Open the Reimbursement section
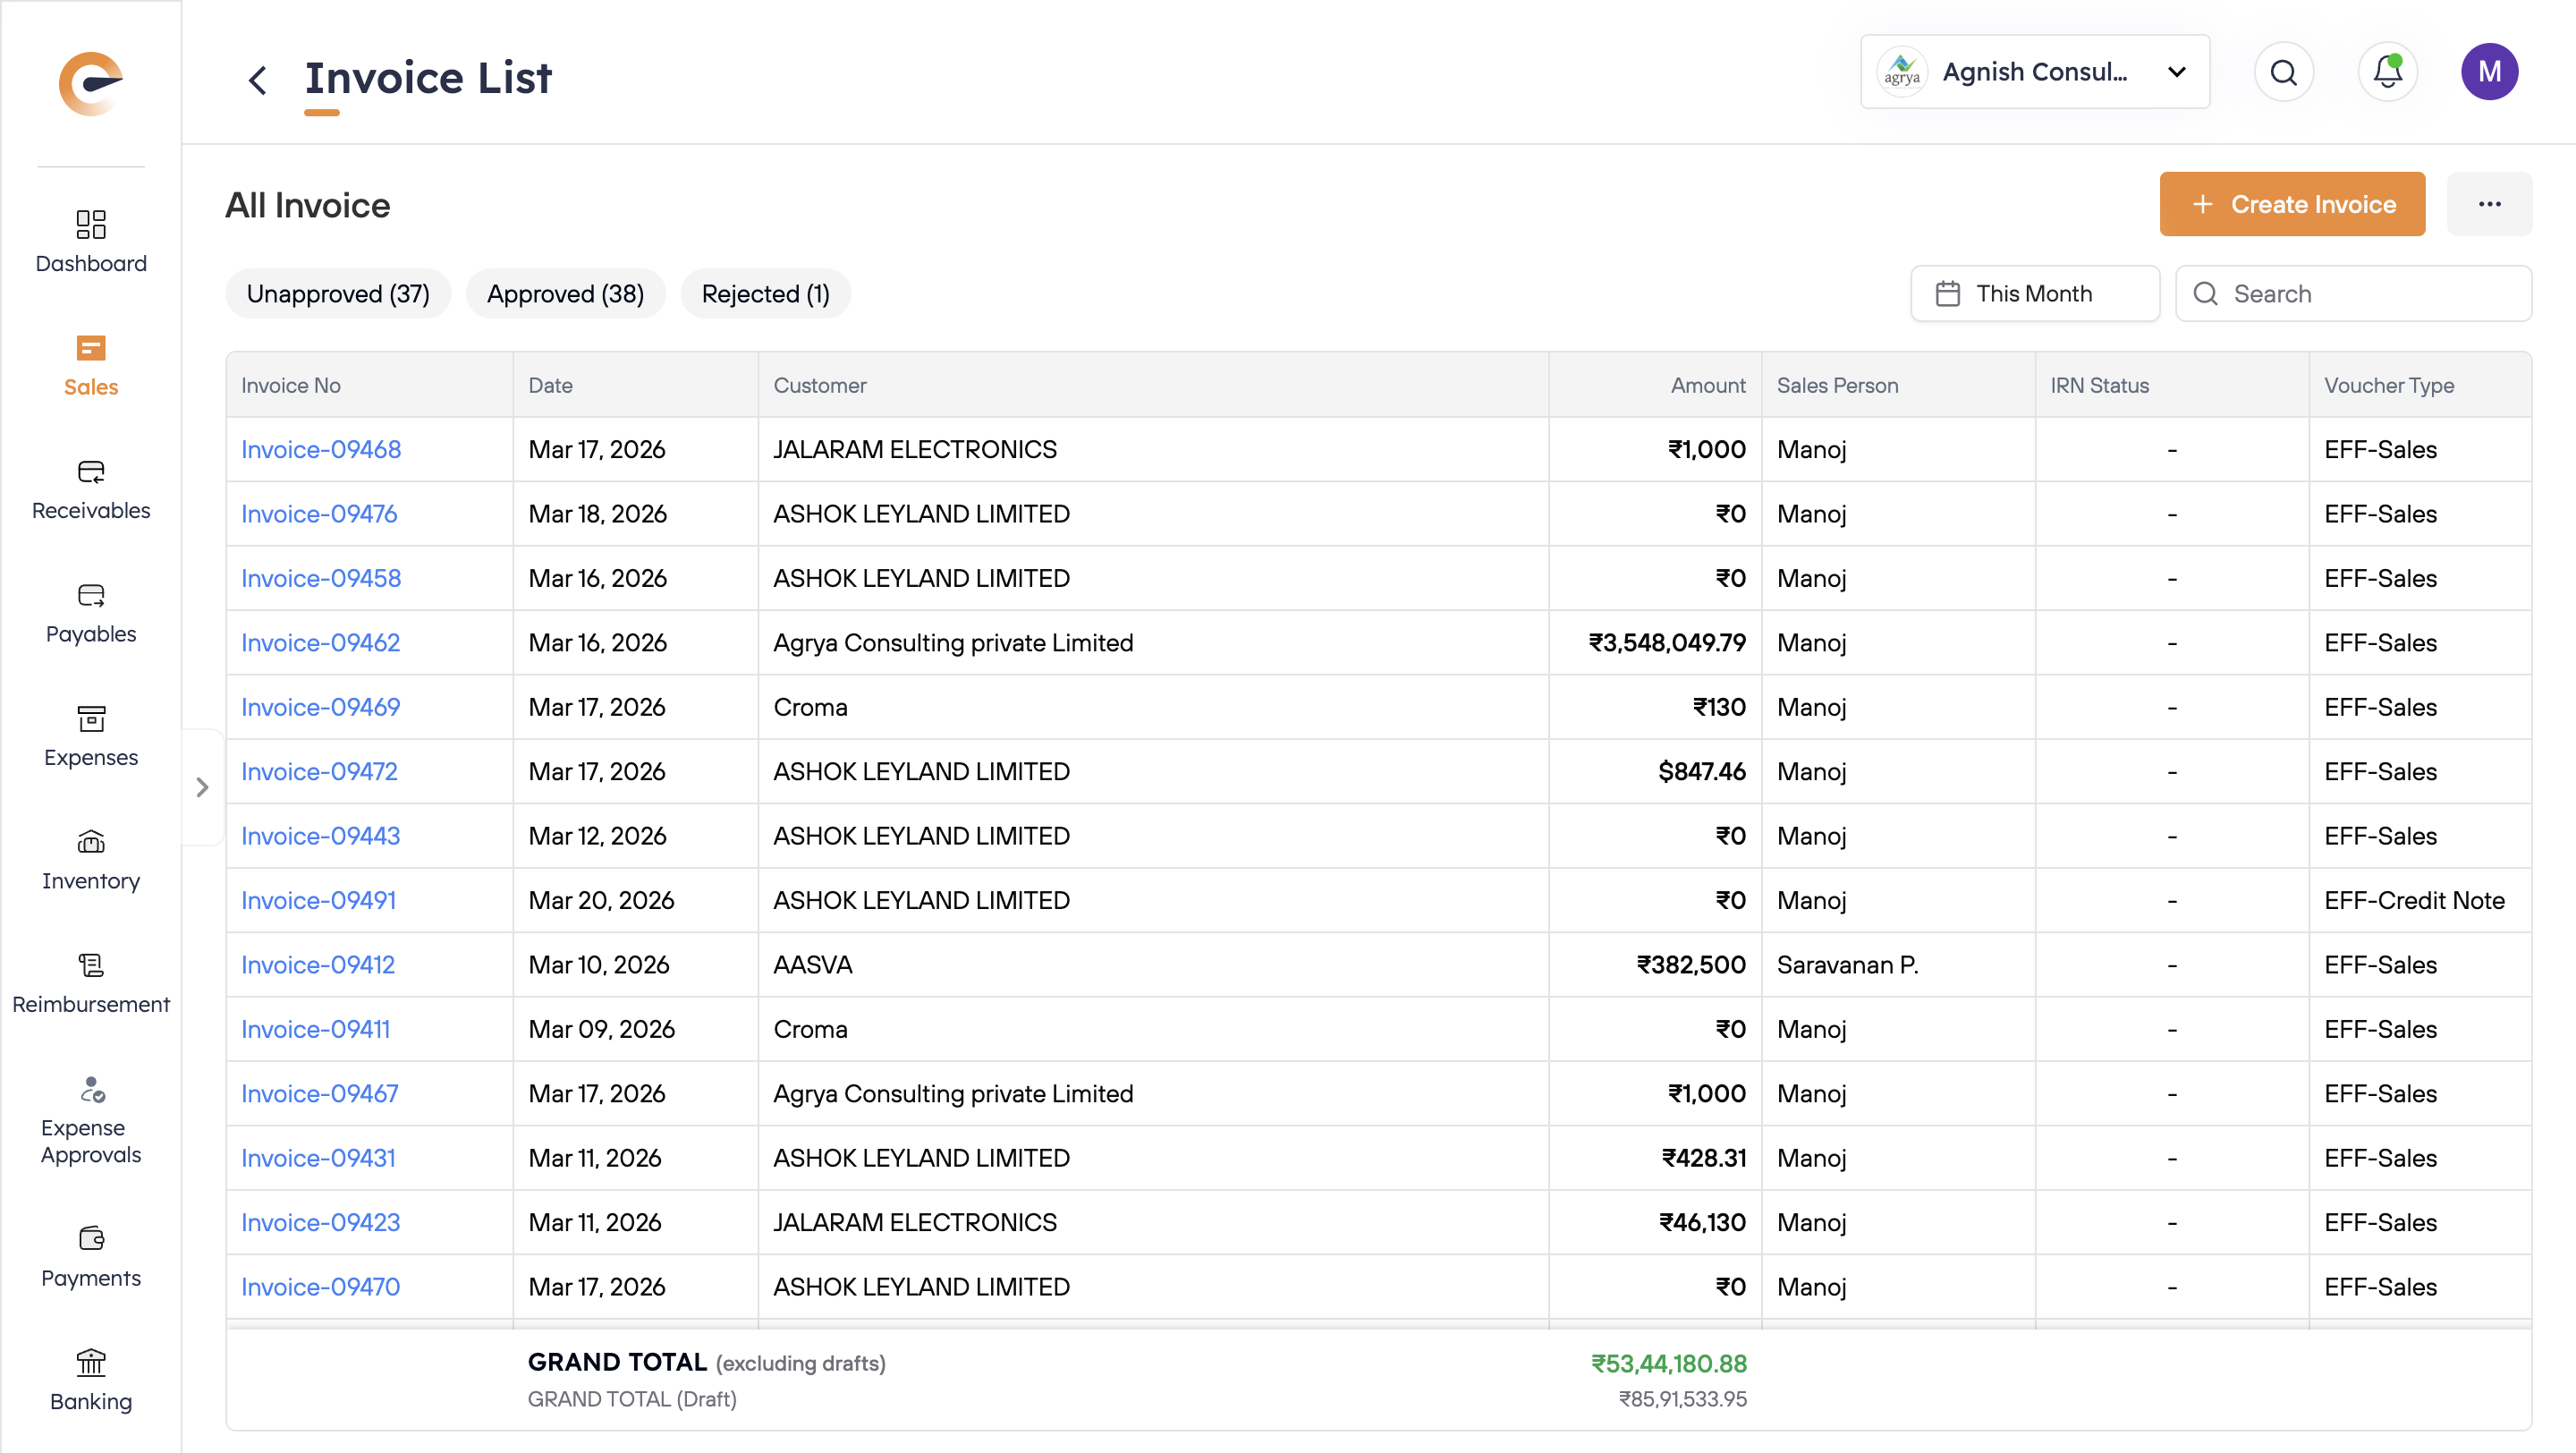 (91, 983)
